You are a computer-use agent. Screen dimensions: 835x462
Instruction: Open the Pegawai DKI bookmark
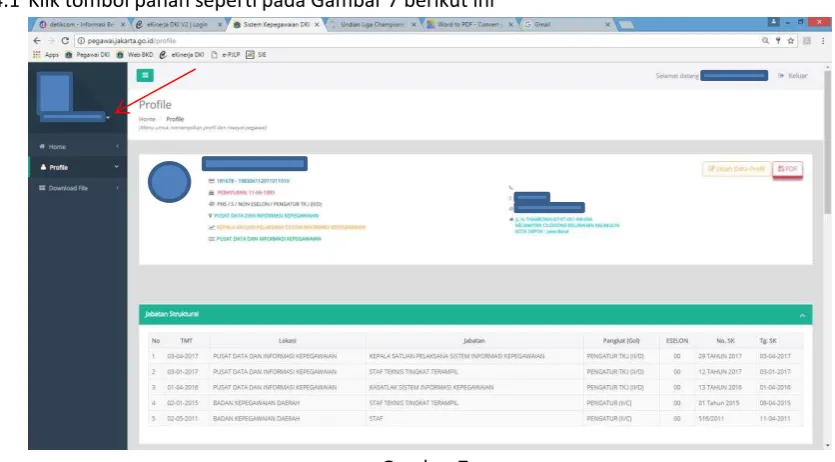pyautogui.click(x=87, y=55)
